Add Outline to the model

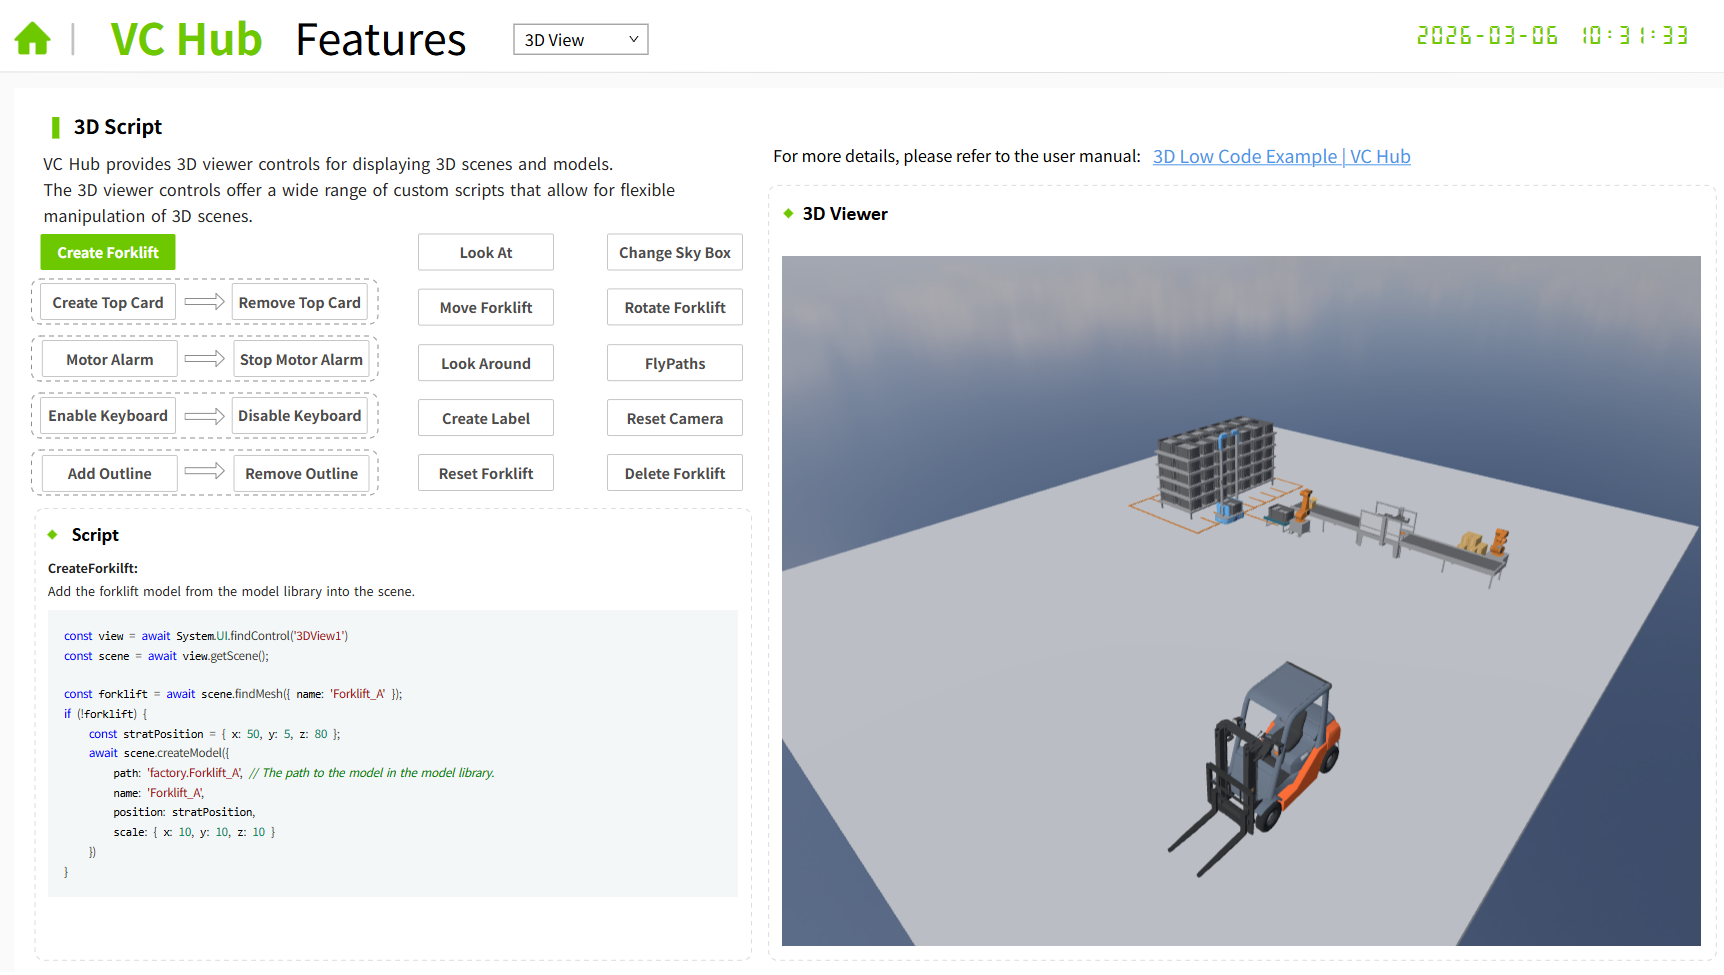[x=110, y=474]
